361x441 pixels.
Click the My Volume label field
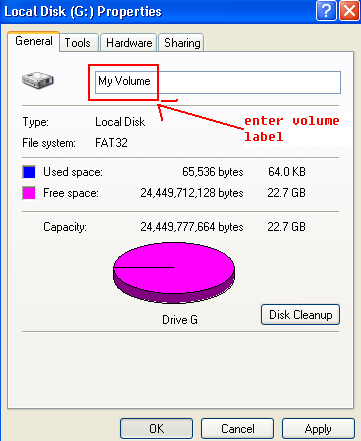[218, 82]
